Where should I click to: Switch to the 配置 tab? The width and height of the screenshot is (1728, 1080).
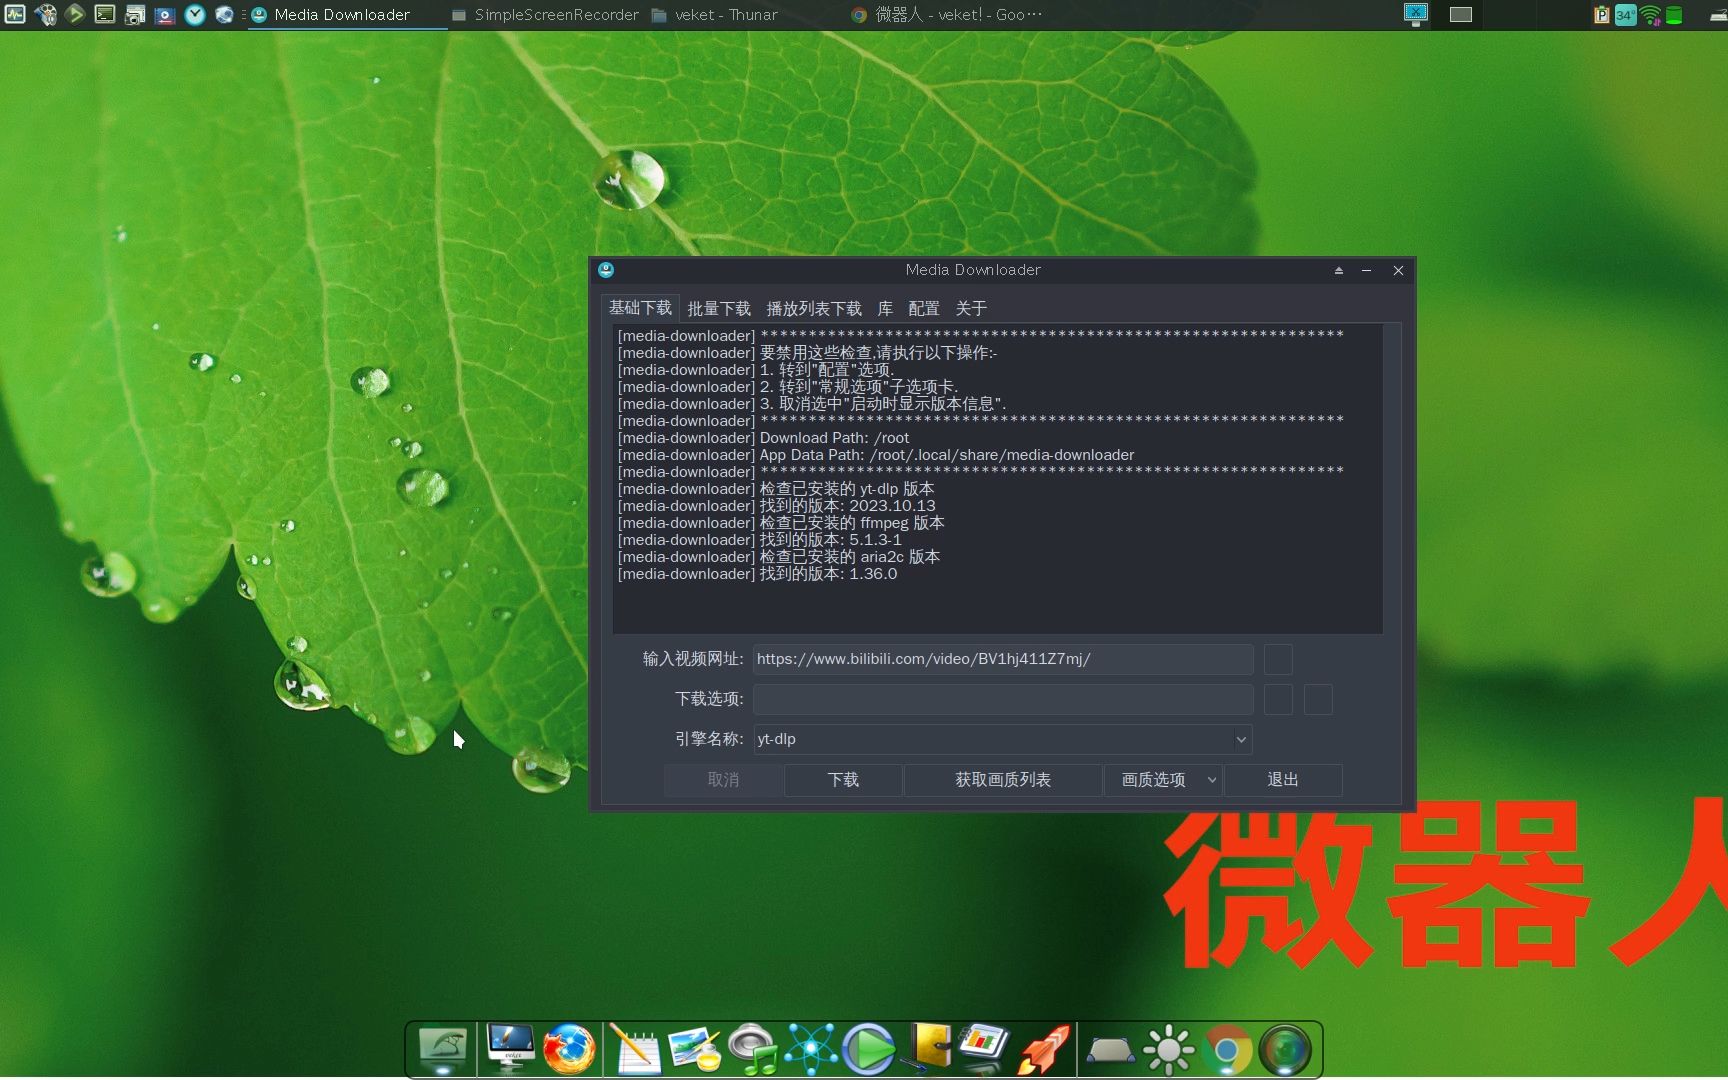922,308
